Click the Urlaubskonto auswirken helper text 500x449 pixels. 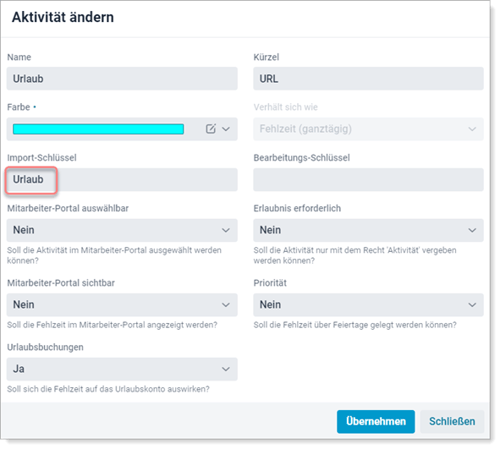(108, 389)
